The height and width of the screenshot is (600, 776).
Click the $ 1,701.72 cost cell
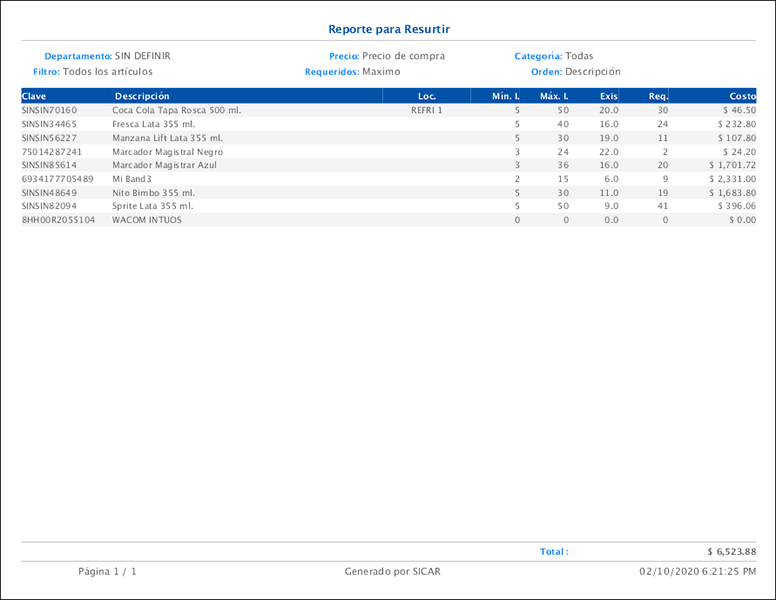click(x=732, y=165)
